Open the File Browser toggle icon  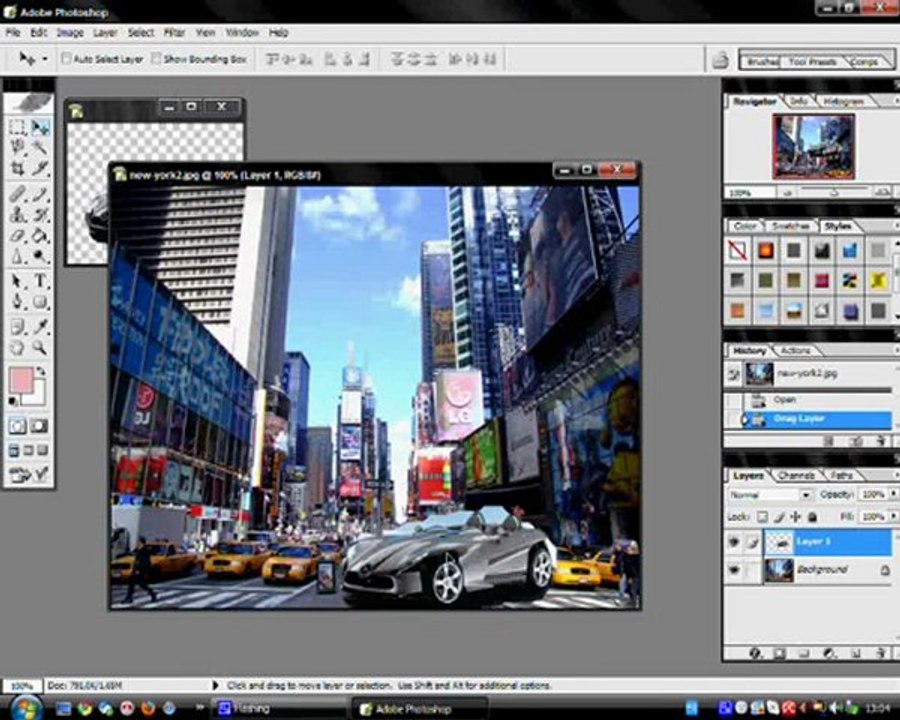coord(720,59)
